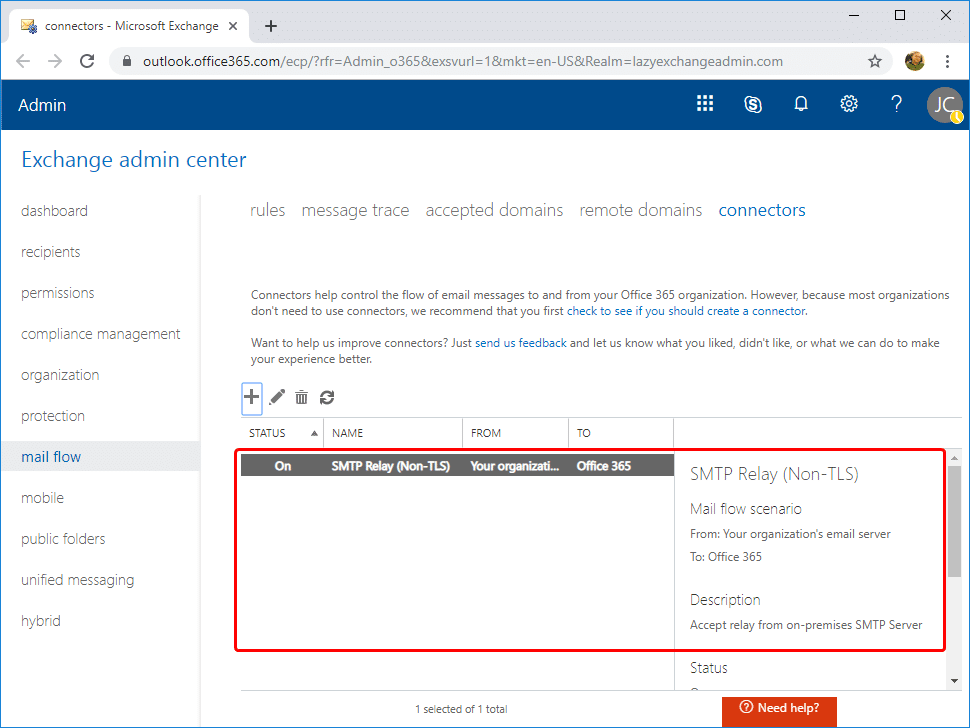Add a new connector with plus icon

pos(252,397)
